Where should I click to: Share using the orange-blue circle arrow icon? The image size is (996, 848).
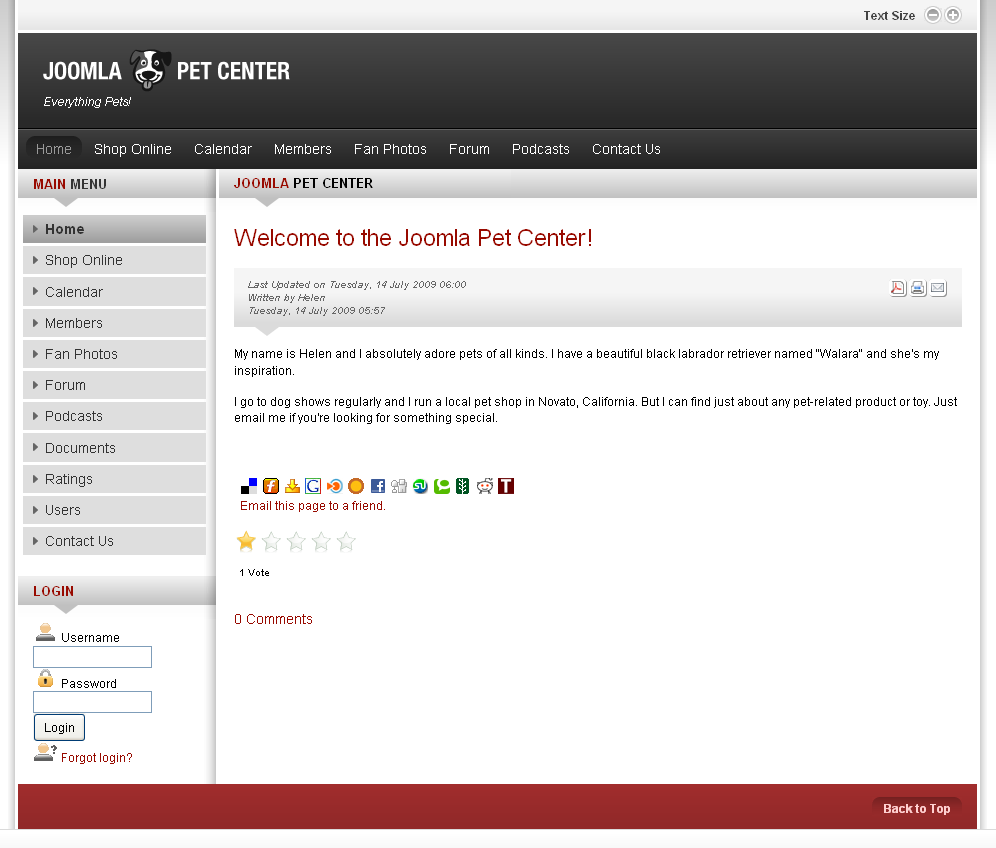click(335, 486)
